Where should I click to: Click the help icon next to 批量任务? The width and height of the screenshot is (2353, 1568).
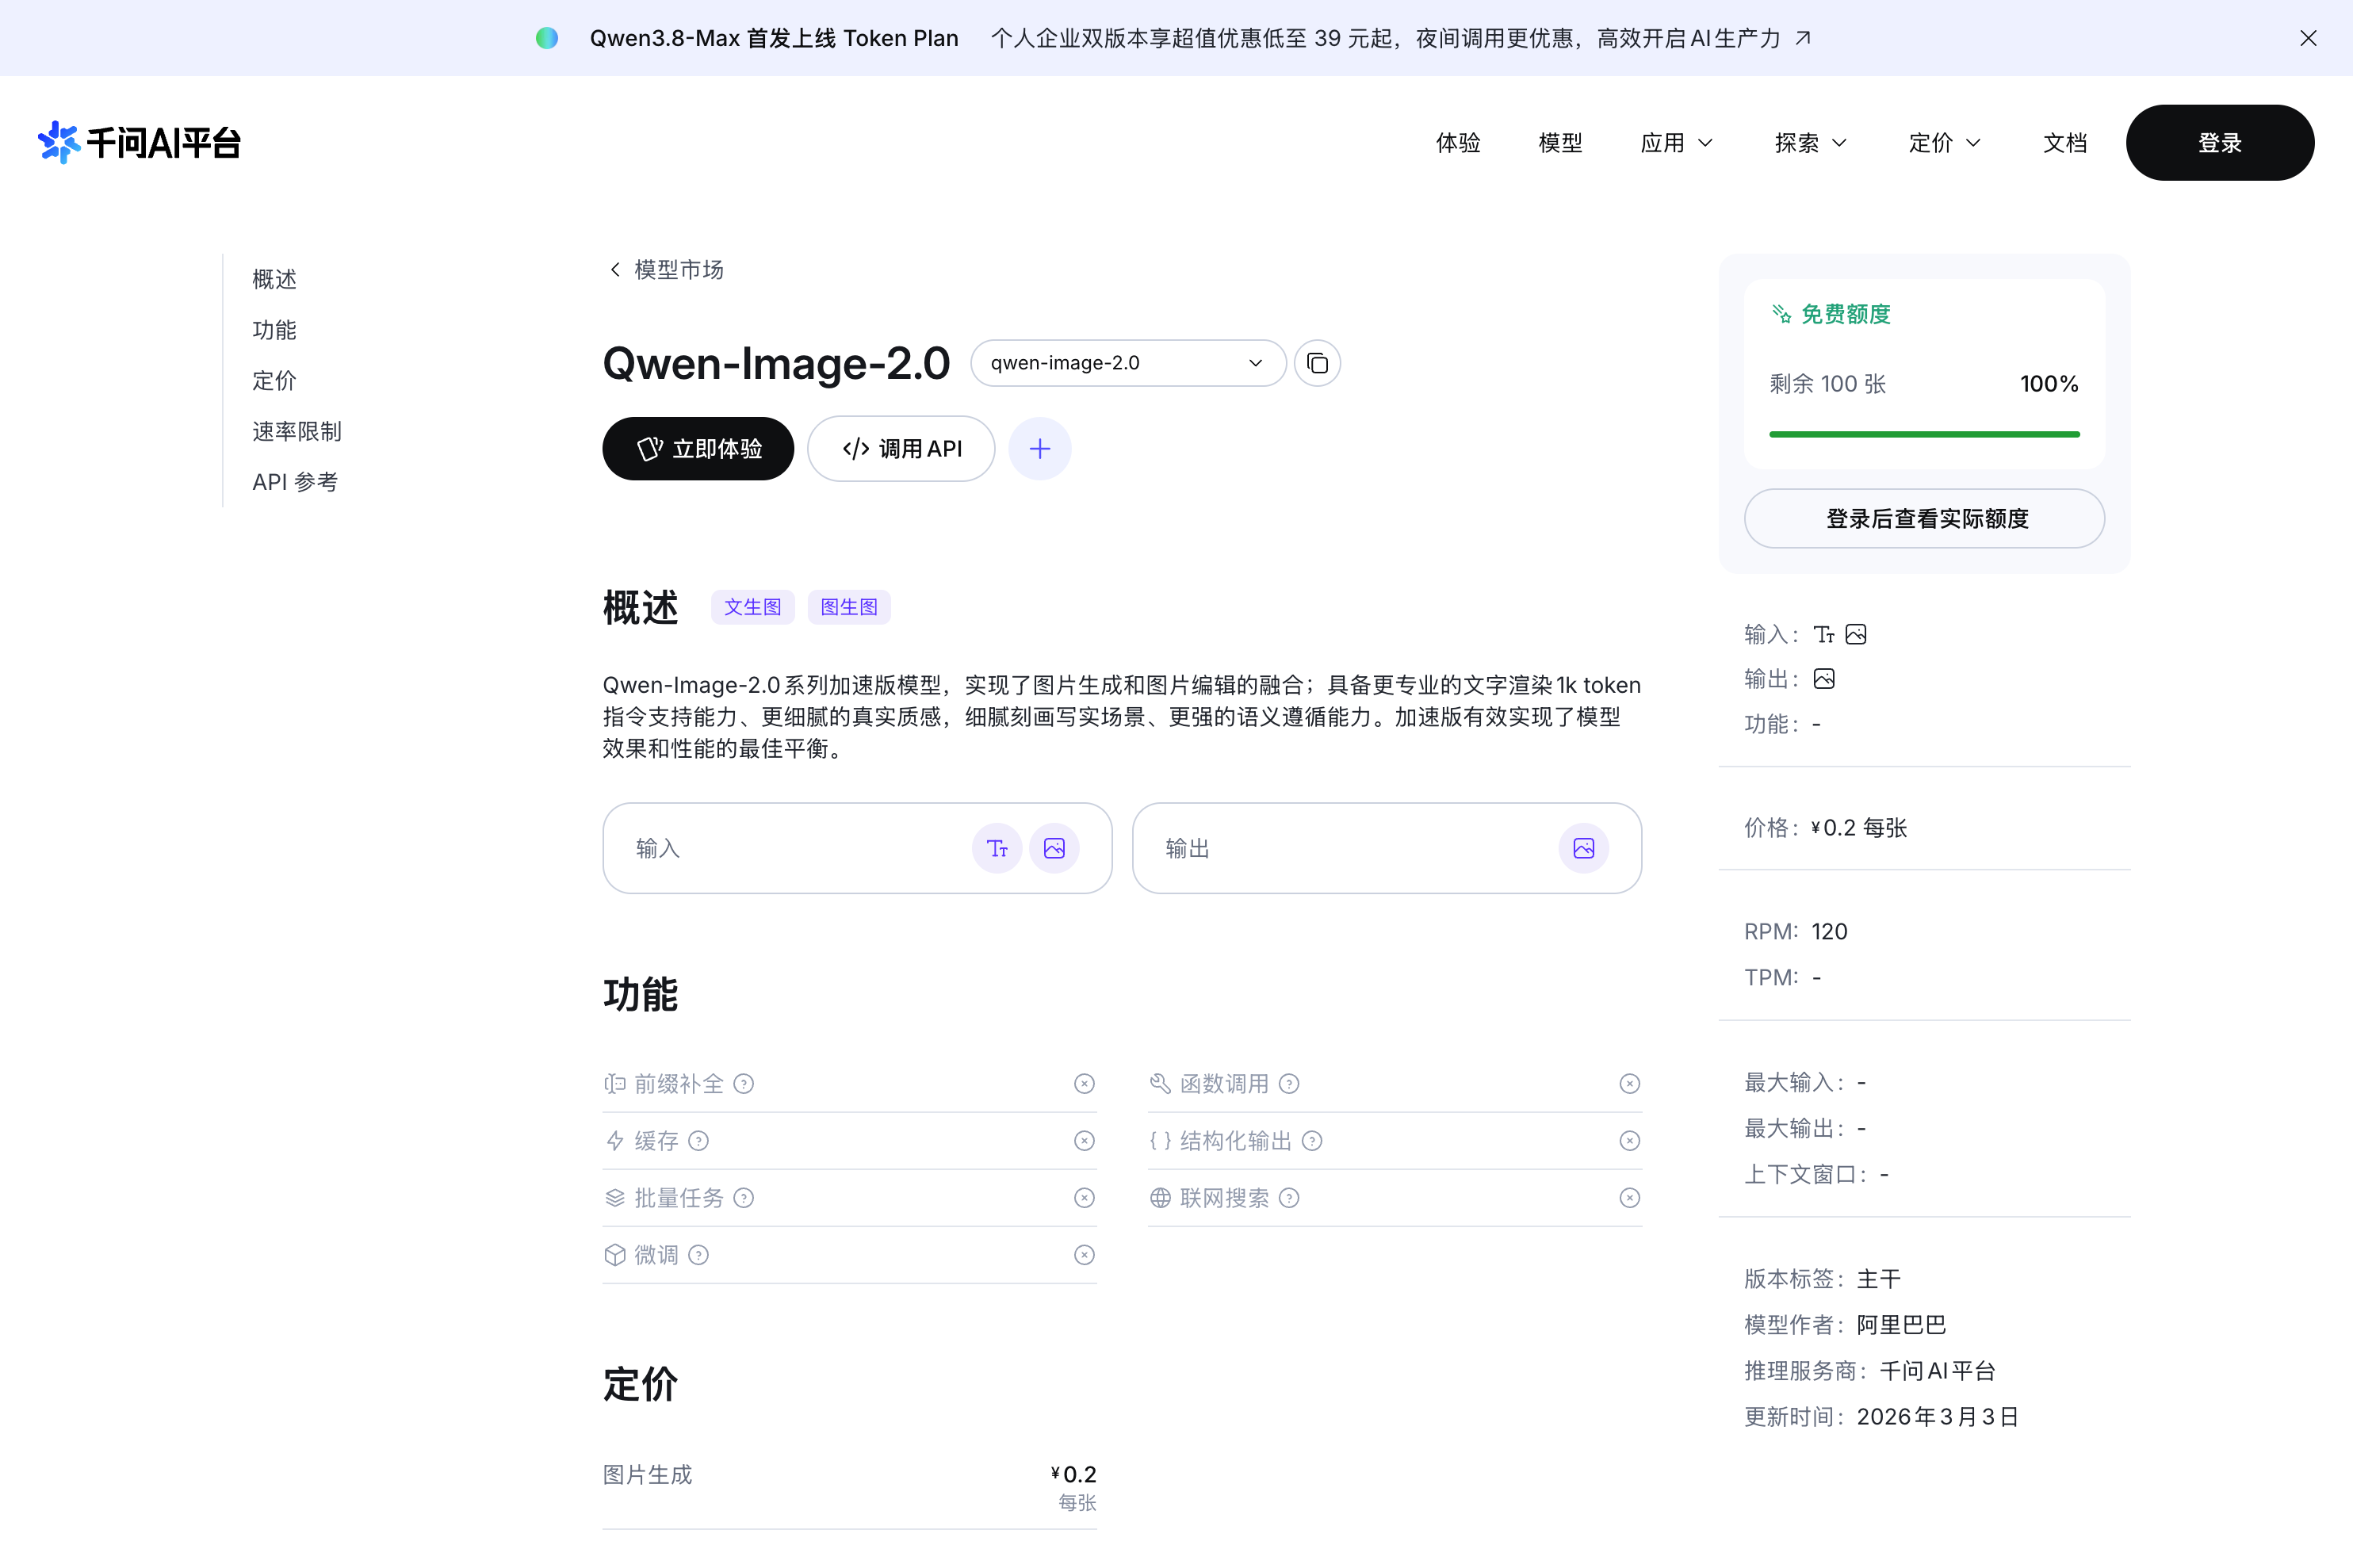point(743,1198)
